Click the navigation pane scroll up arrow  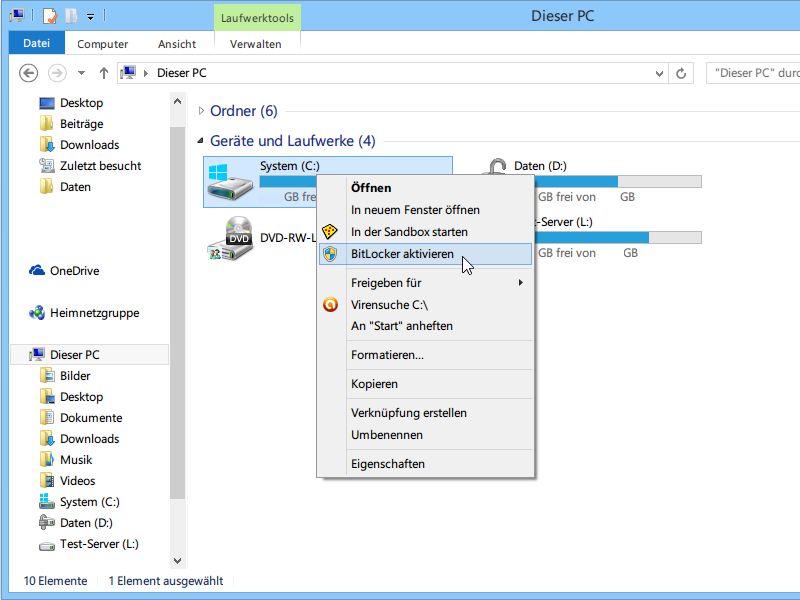coord(178,102)
